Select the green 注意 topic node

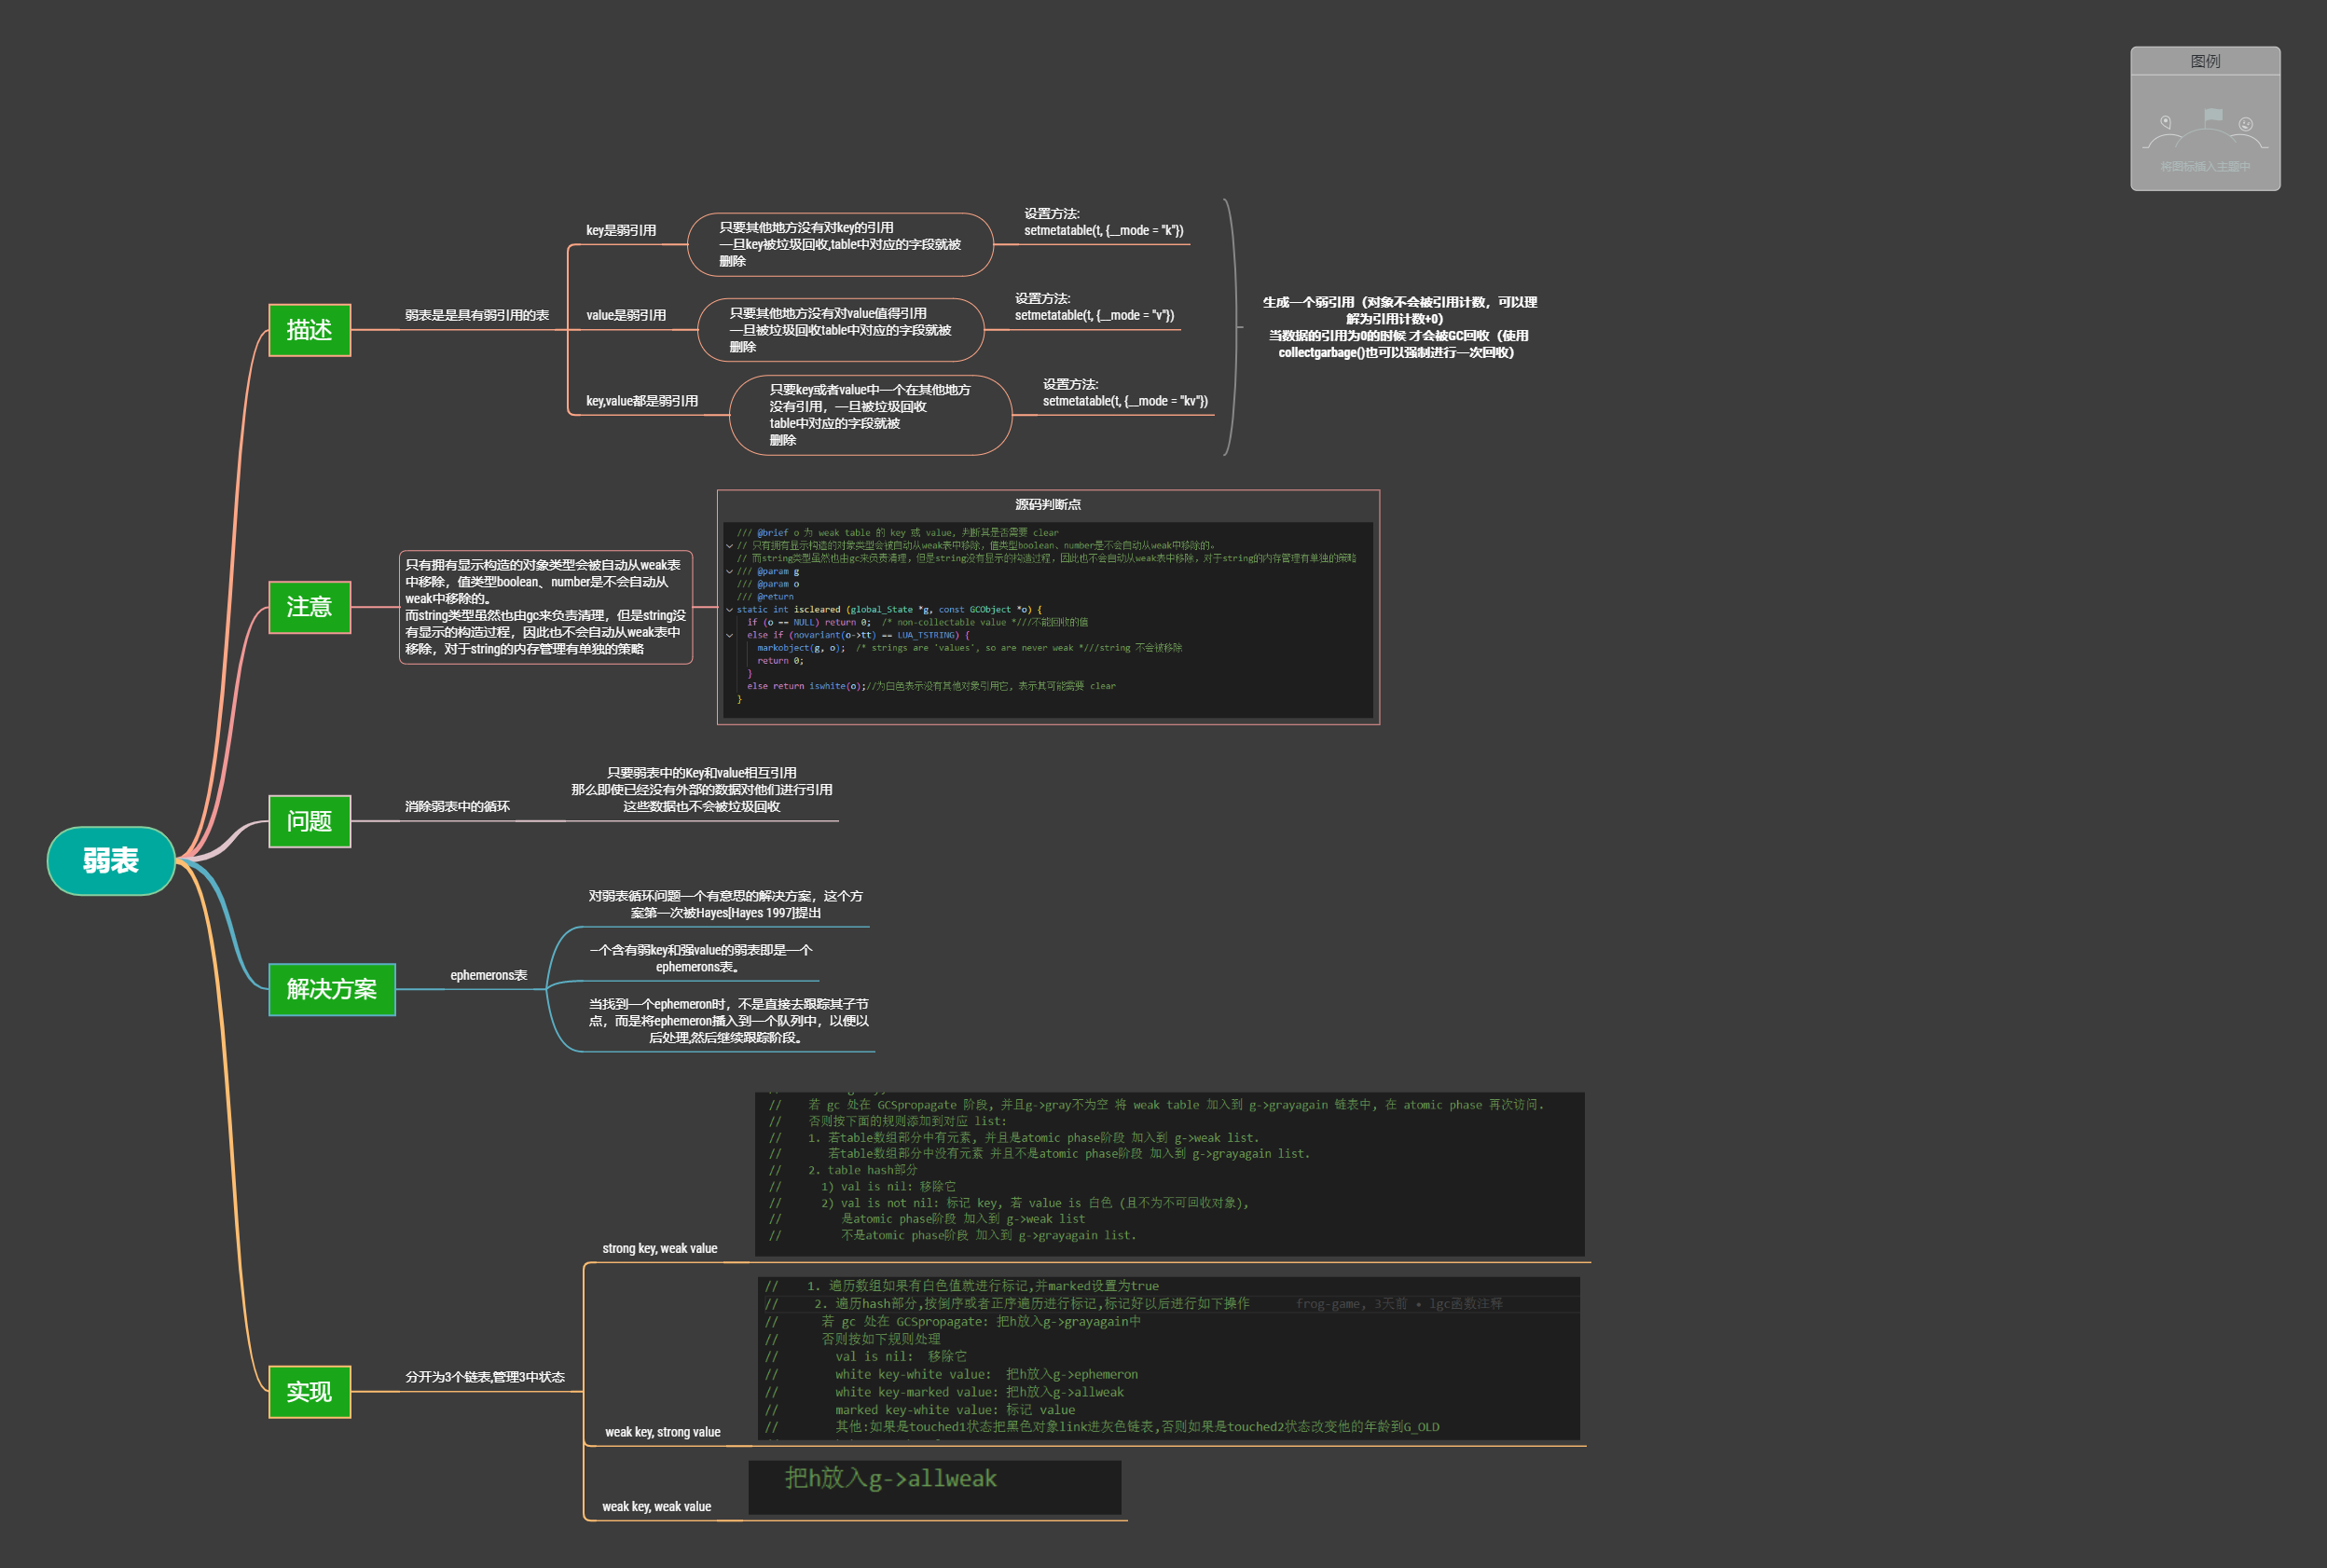pyautogui.click(x=309, y=607)
